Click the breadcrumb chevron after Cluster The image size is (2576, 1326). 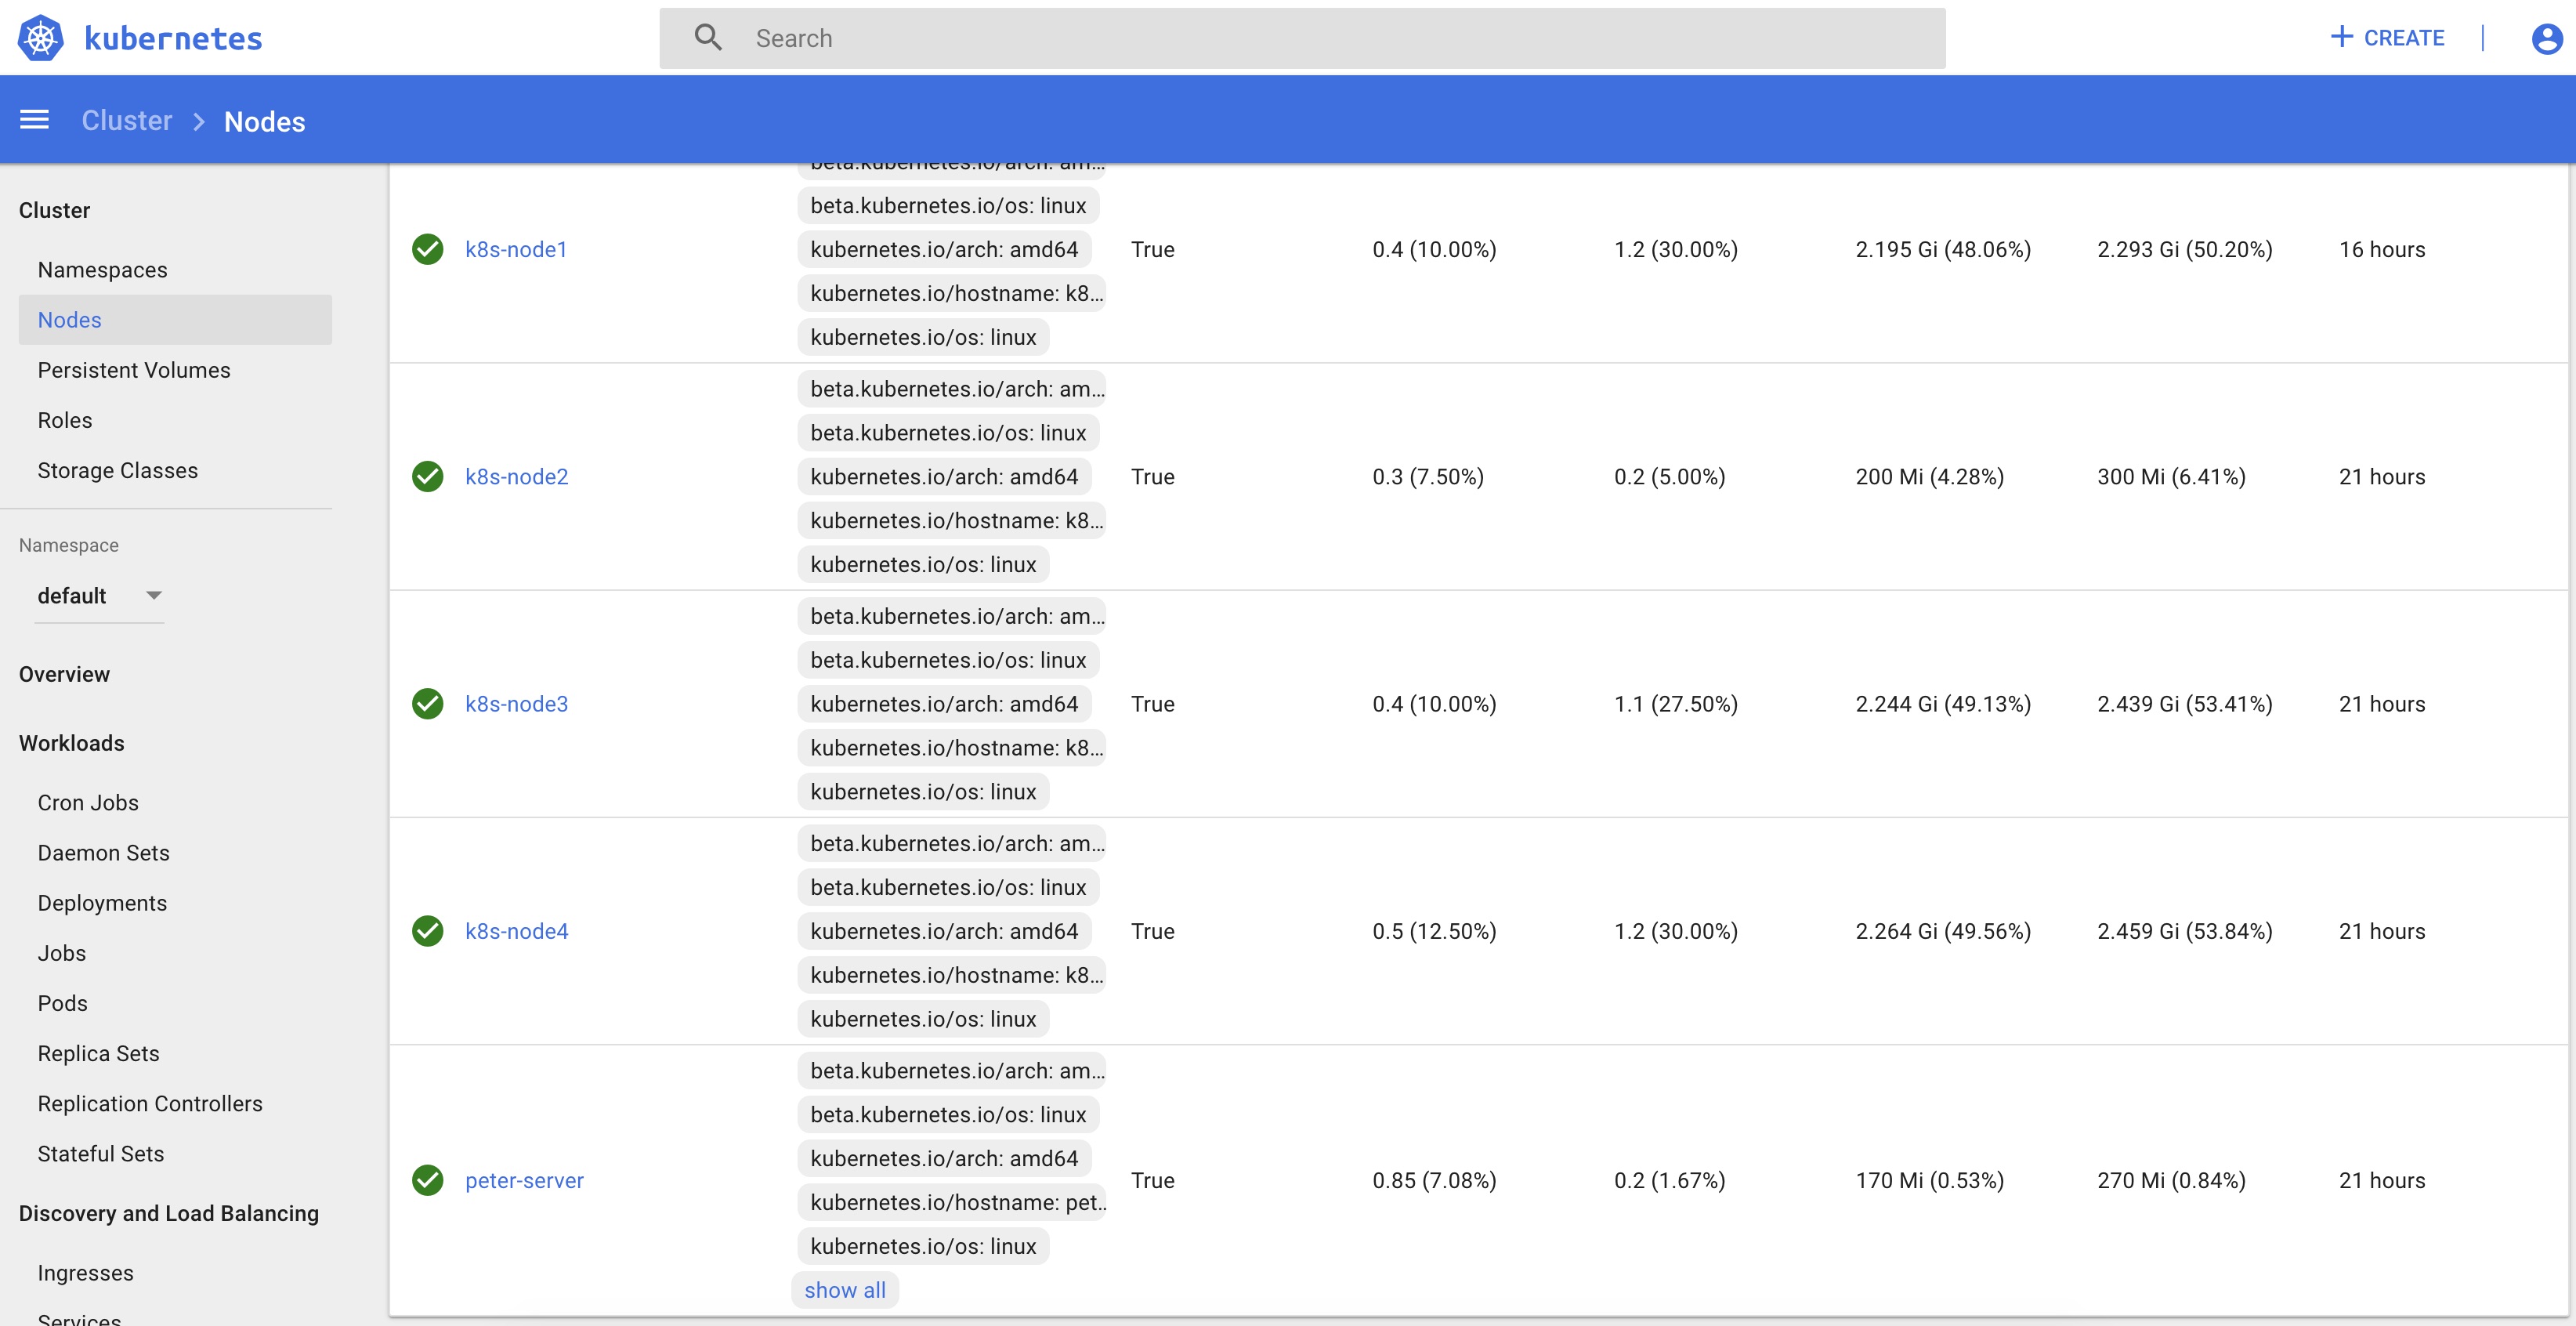click(x=198, y=121)
